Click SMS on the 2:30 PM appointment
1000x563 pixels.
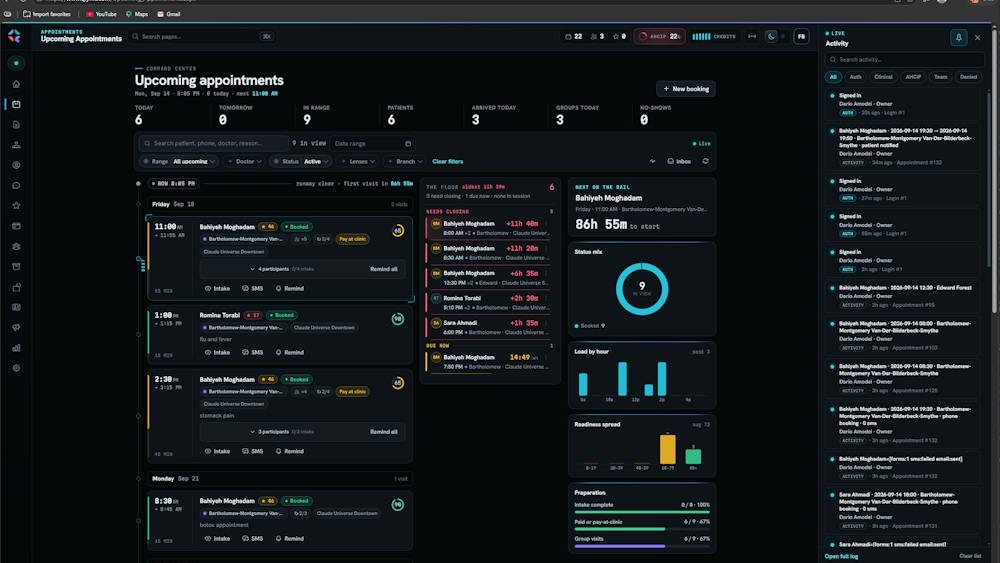click(x=253, y=451)
